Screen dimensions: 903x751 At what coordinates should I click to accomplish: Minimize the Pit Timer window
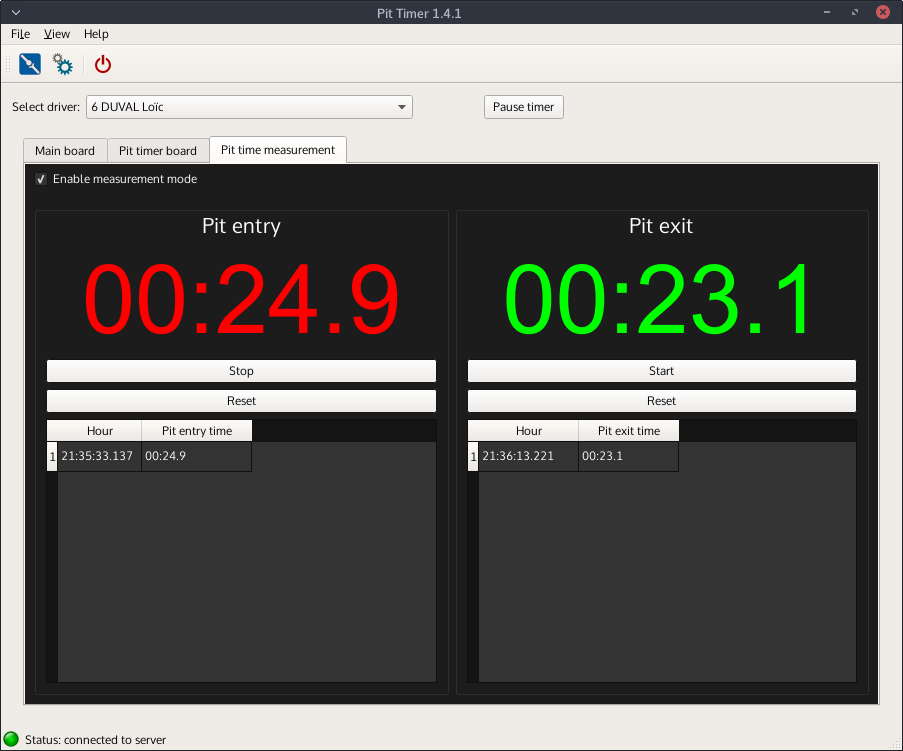click(828, 13)
